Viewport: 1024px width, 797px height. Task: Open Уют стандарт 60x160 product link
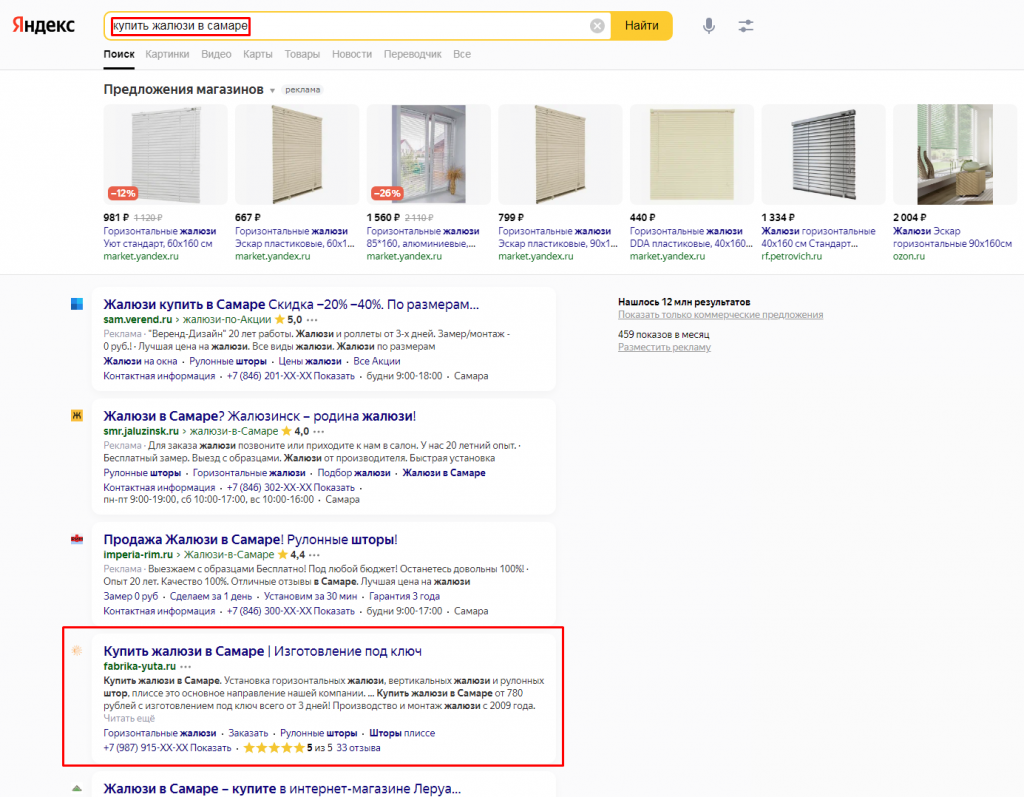(x=159, y=237)
